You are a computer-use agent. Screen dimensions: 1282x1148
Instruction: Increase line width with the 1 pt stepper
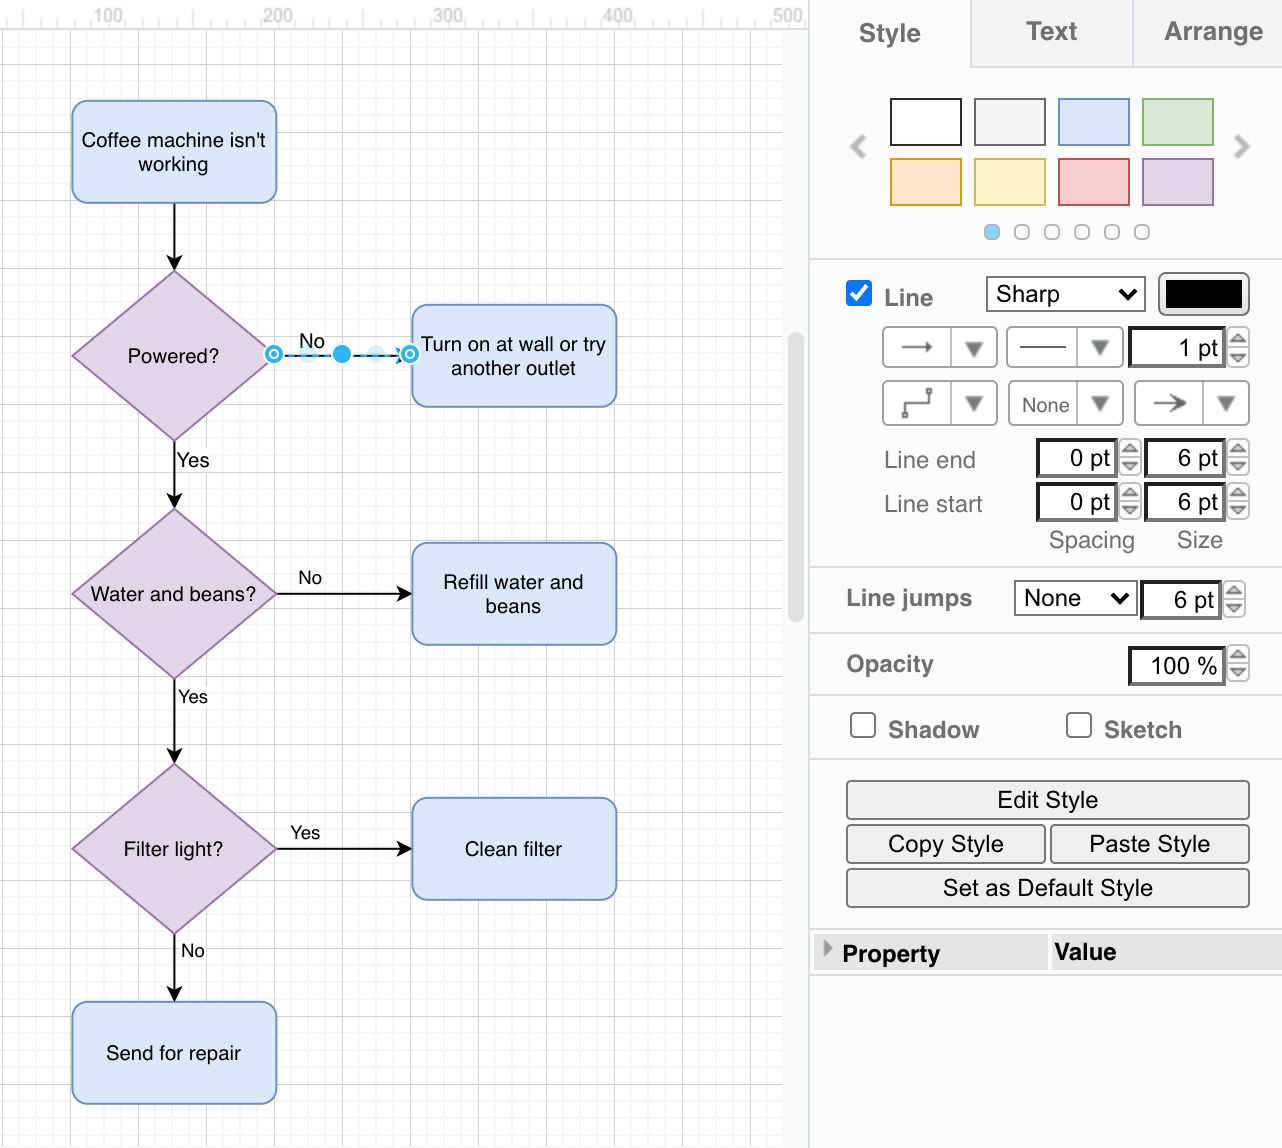[1237, 340]
